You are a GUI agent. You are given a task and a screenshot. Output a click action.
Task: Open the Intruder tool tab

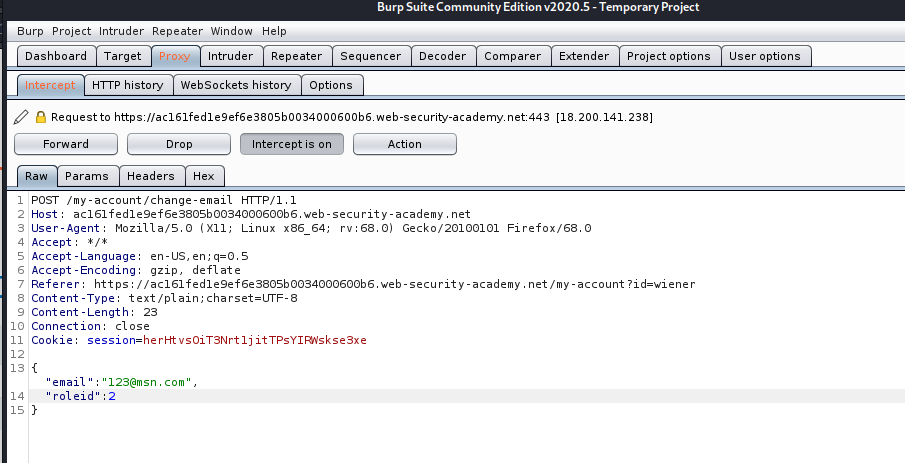coord(230,56)
